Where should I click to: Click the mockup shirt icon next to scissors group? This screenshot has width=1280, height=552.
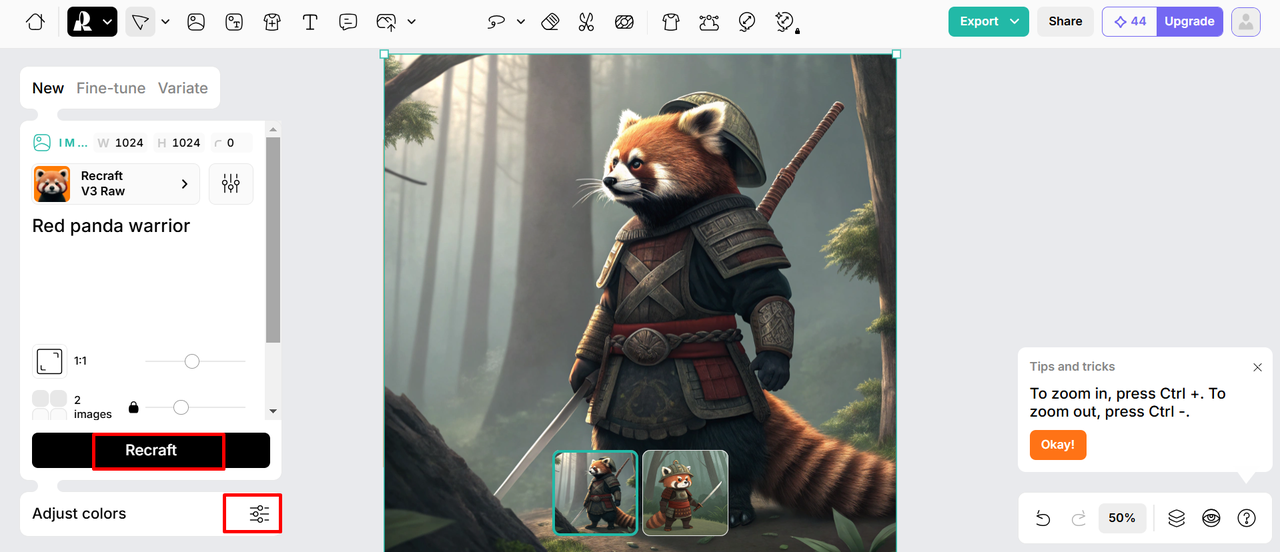pos(671,21)
